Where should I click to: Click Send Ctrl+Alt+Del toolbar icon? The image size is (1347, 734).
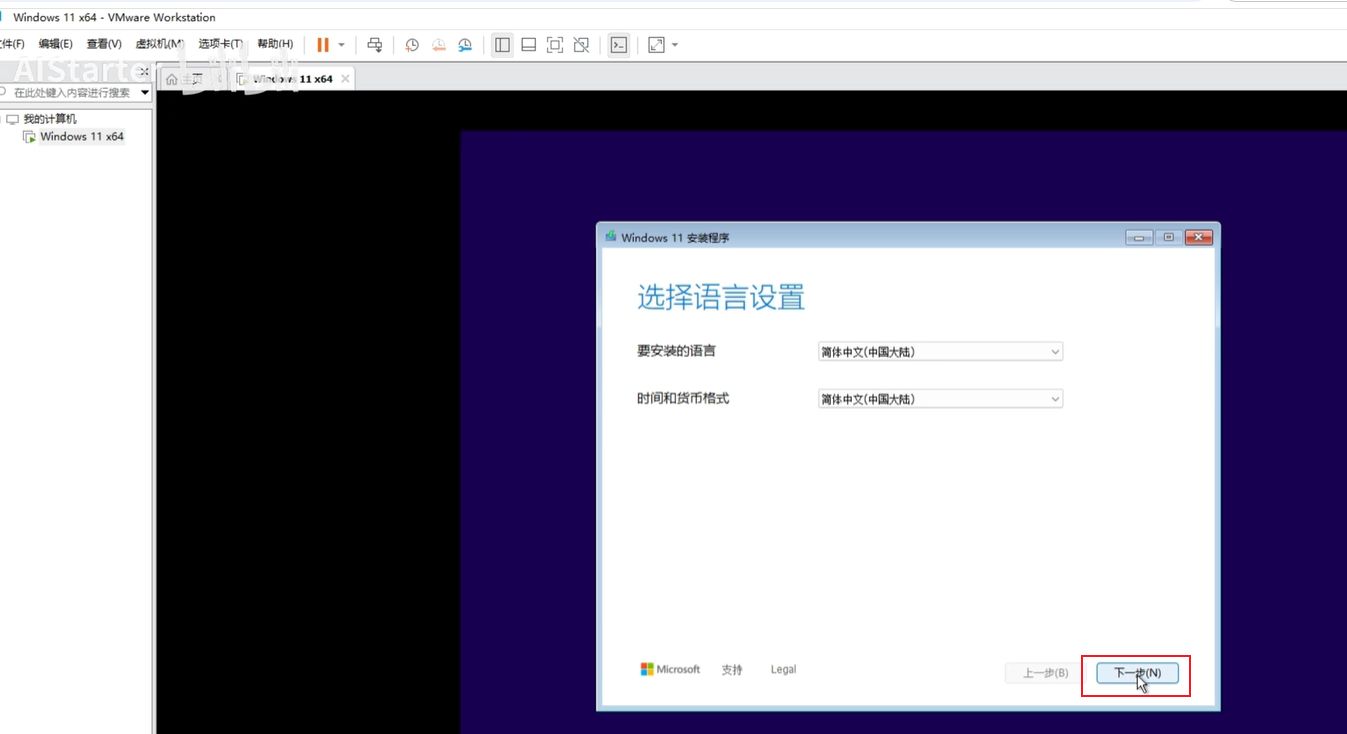[375, 45]
